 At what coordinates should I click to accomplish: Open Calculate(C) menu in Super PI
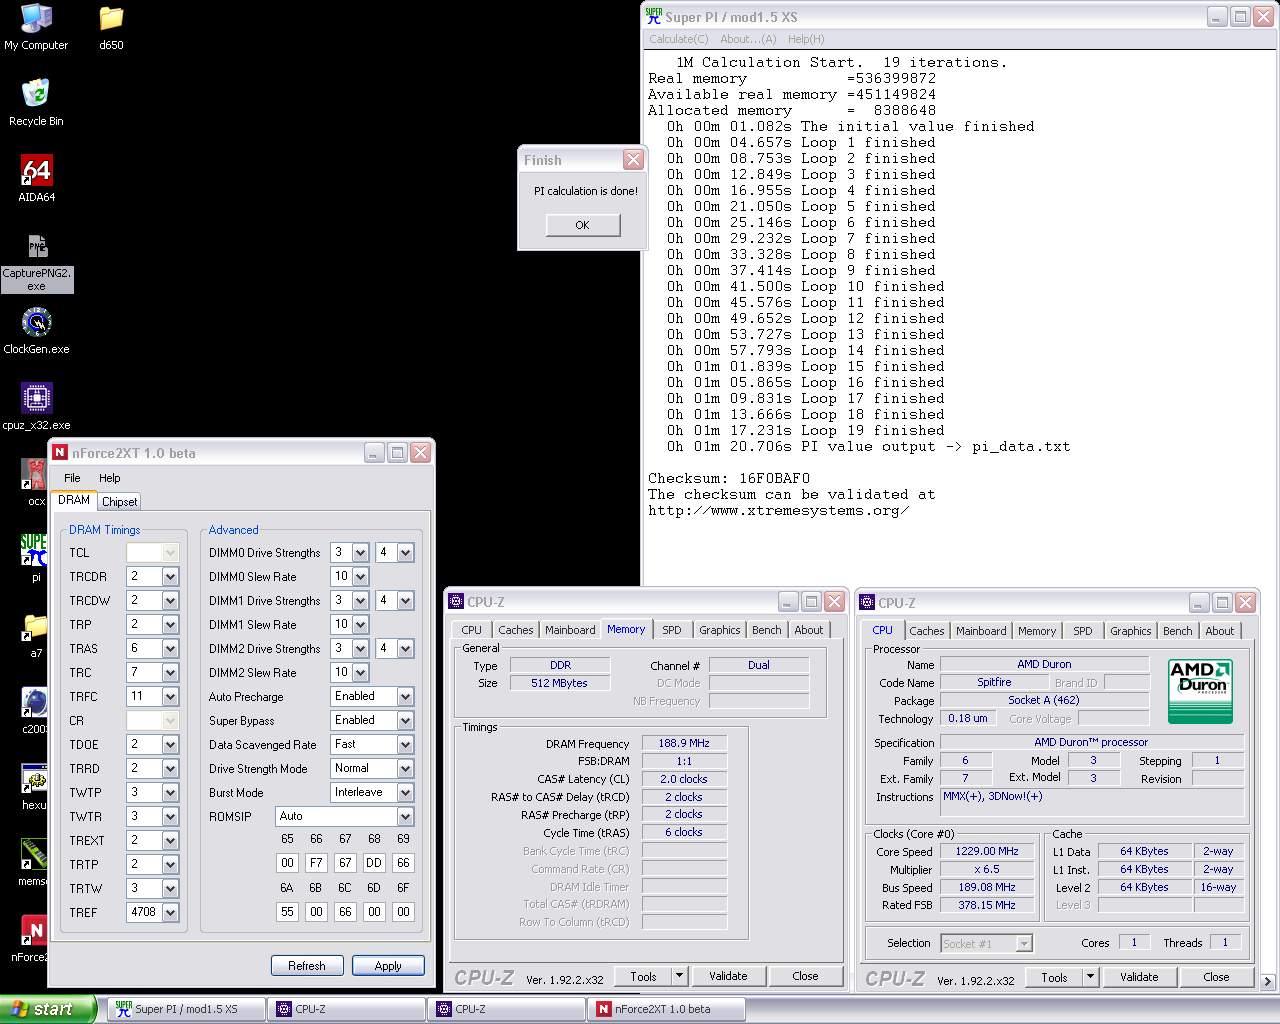click(x=678, y=39)
